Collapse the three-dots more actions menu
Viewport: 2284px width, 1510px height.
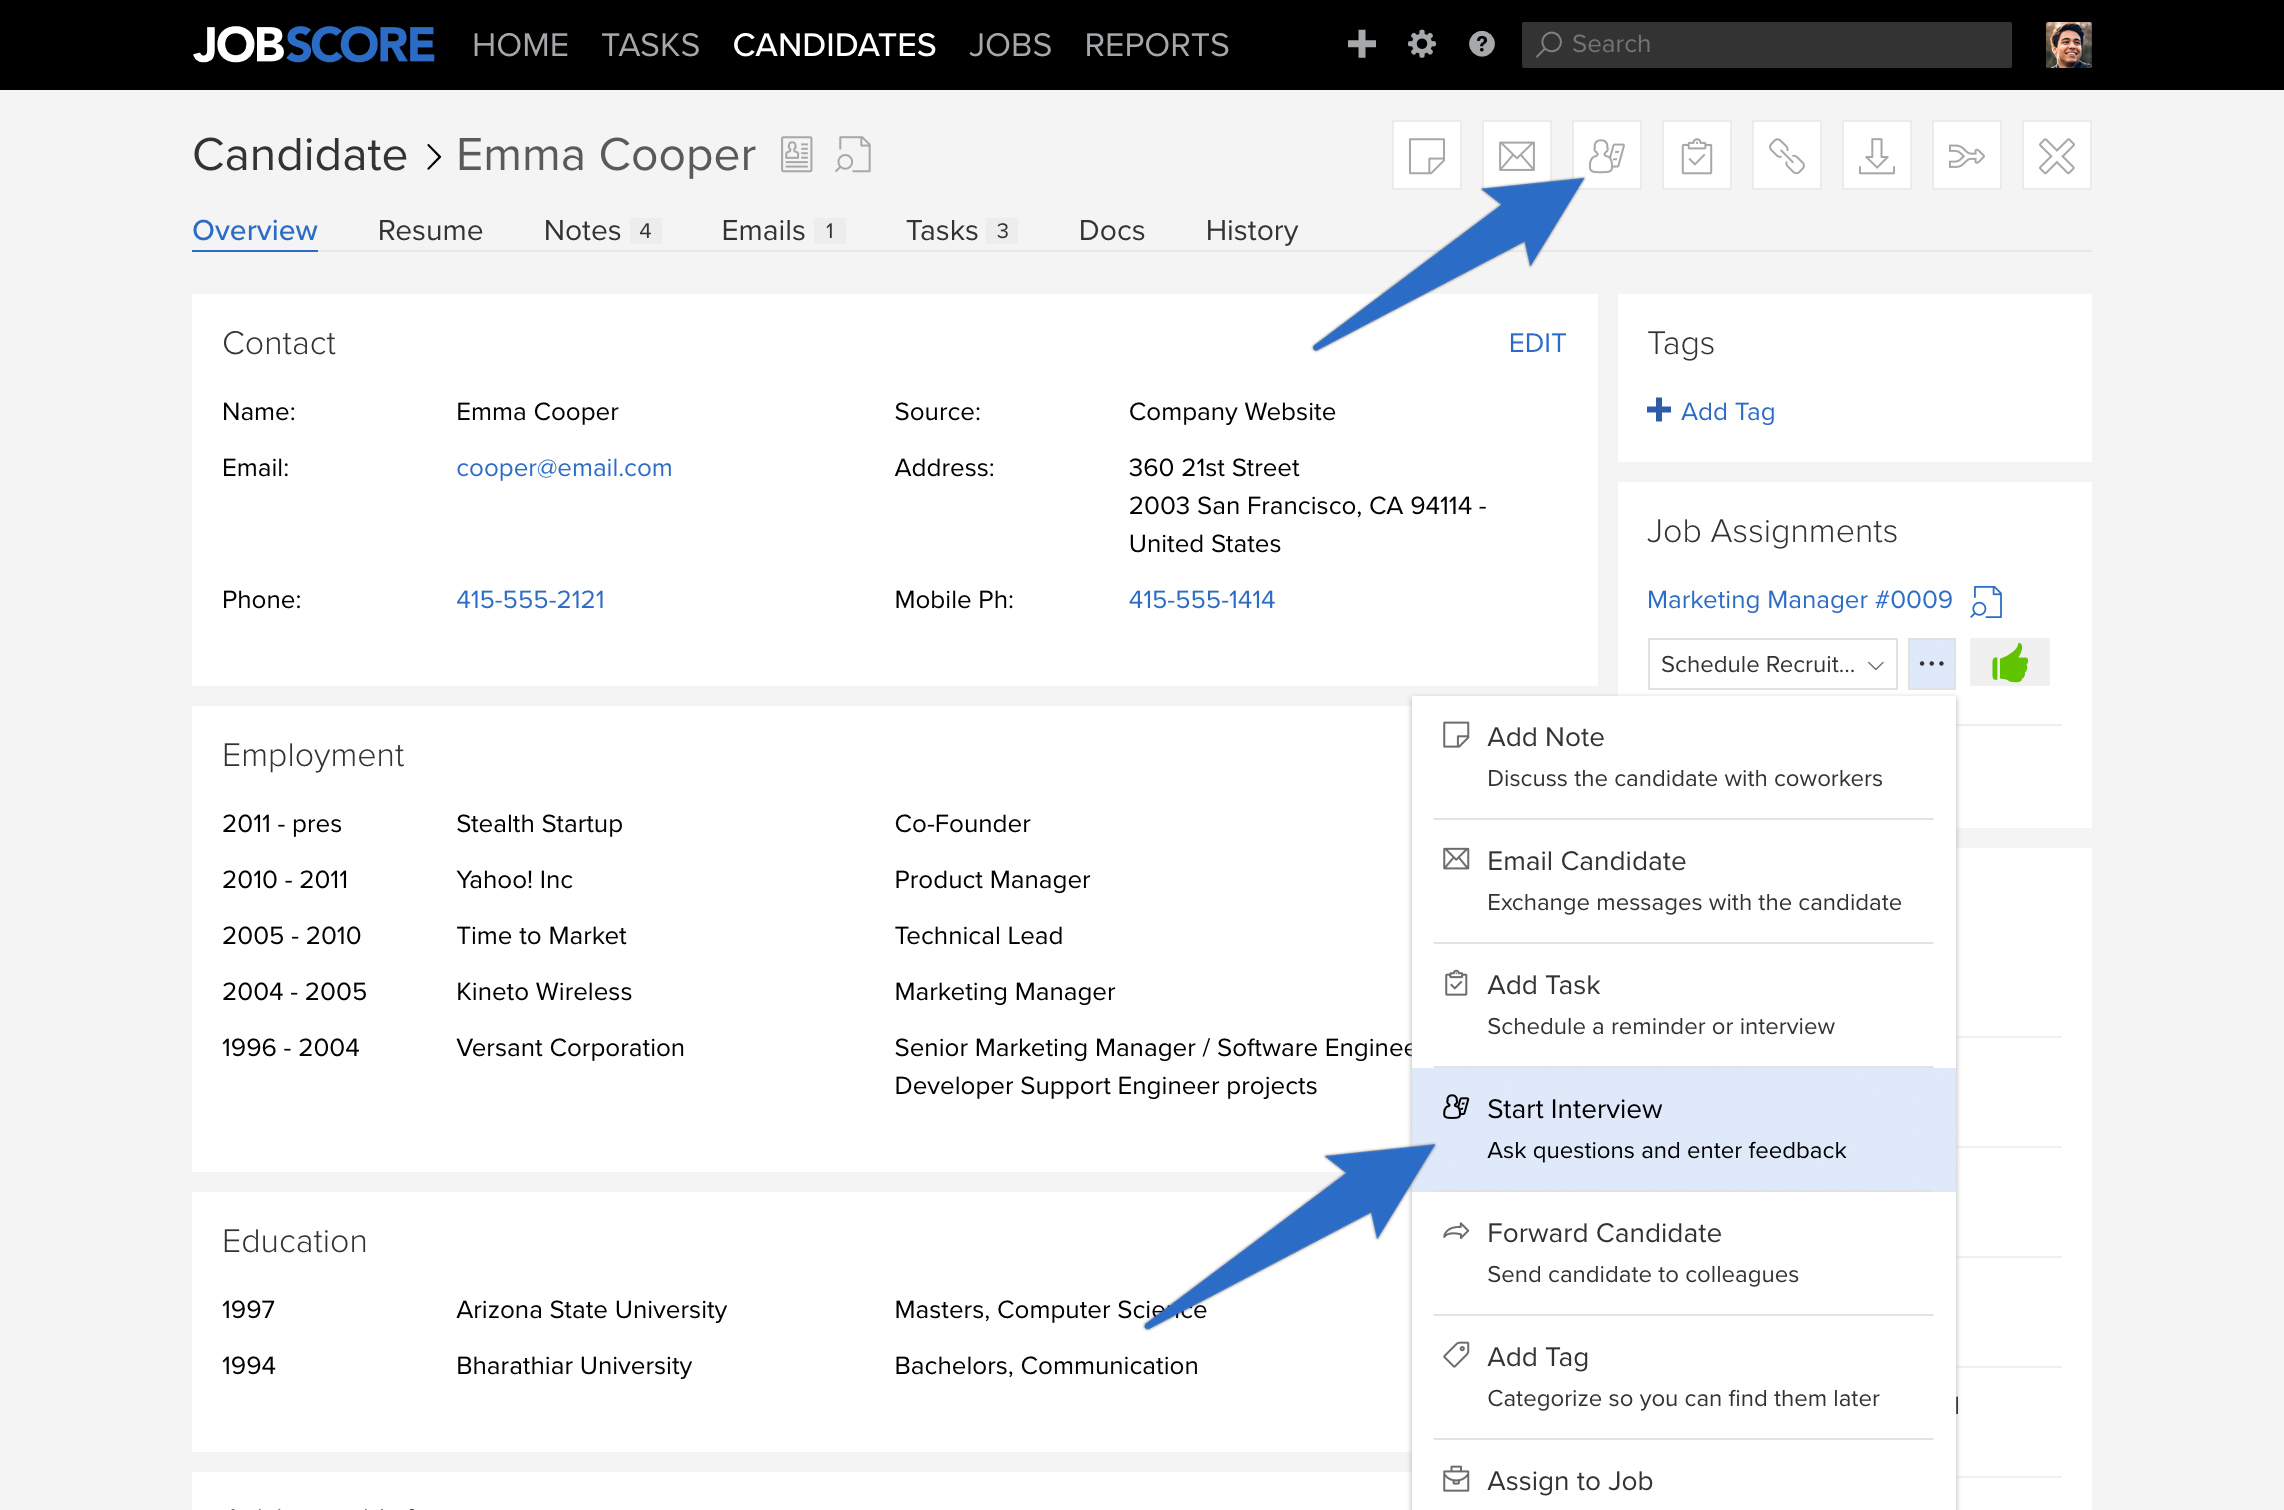pos(1931,664)
